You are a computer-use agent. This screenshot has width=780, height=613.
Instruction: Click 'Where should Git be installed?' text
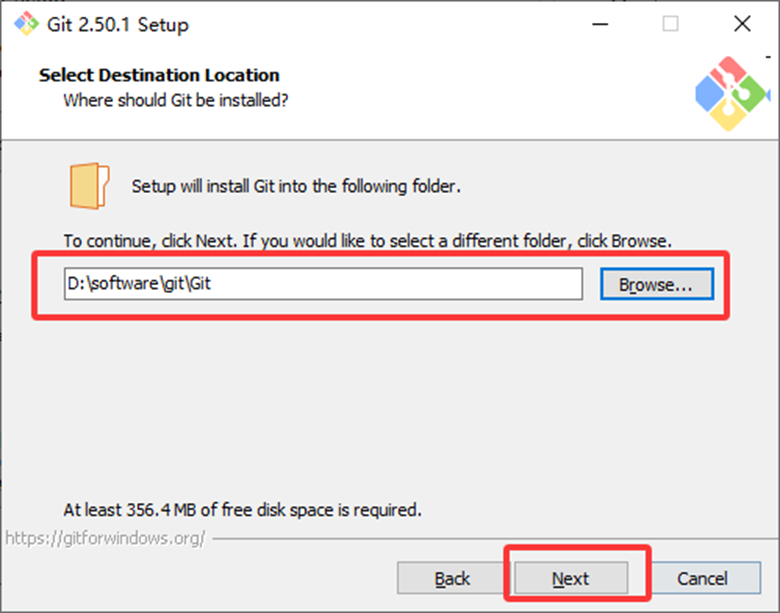click(x=176, y=101)
